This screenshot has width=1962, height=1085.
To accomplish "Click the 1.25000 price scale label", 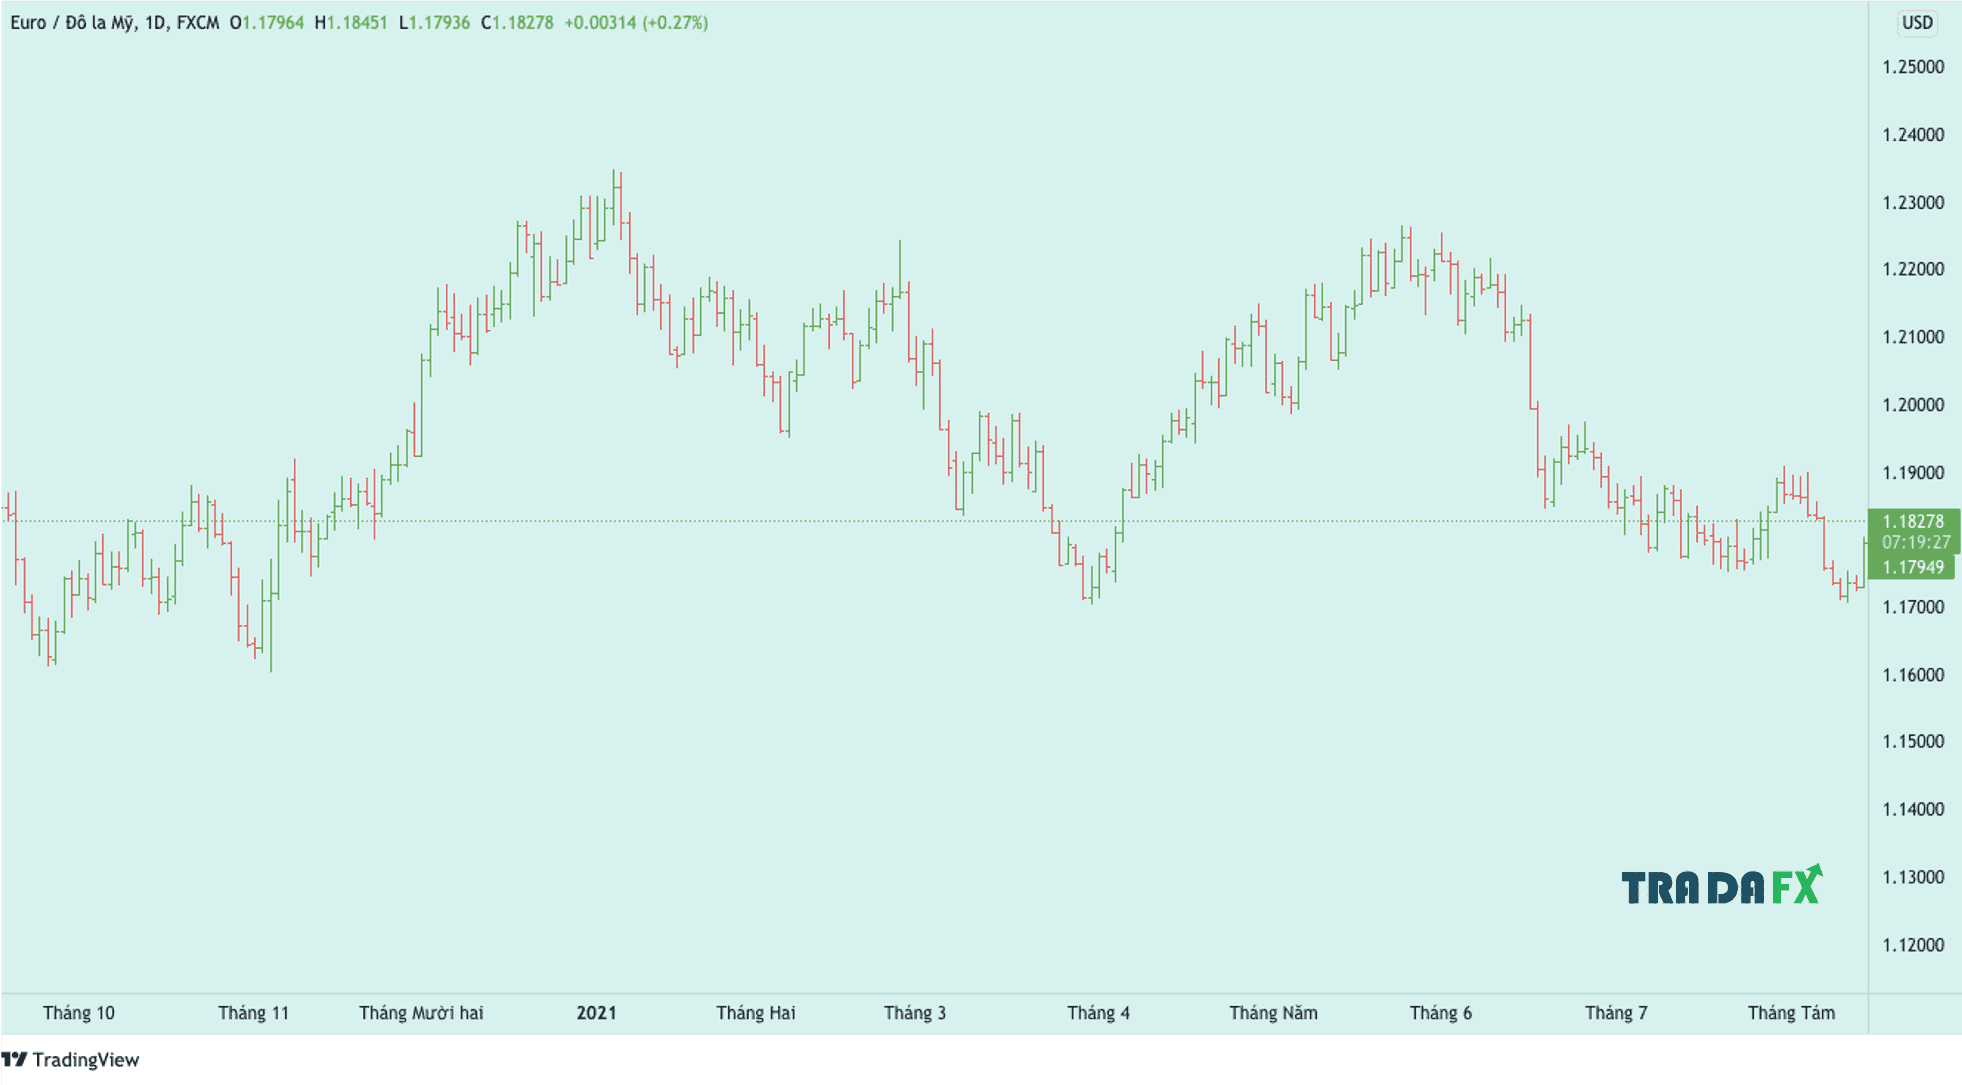I will pos(1912,67).
